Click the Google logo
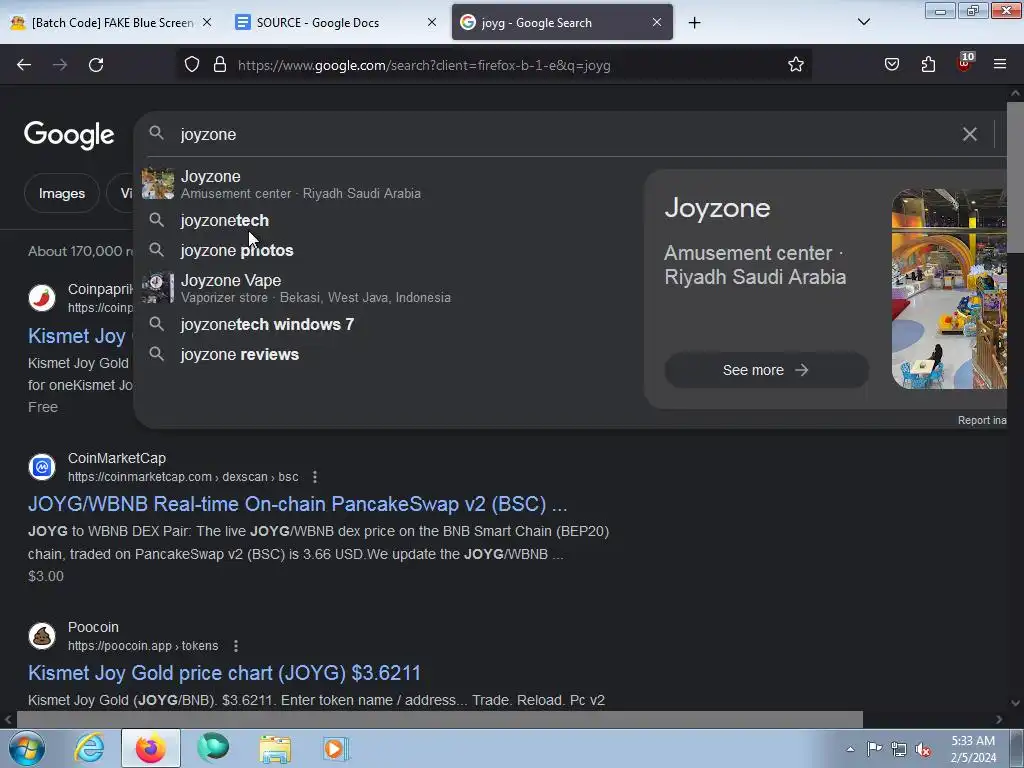The height and width of the screenshot is (768, 1024). (69, 135)
